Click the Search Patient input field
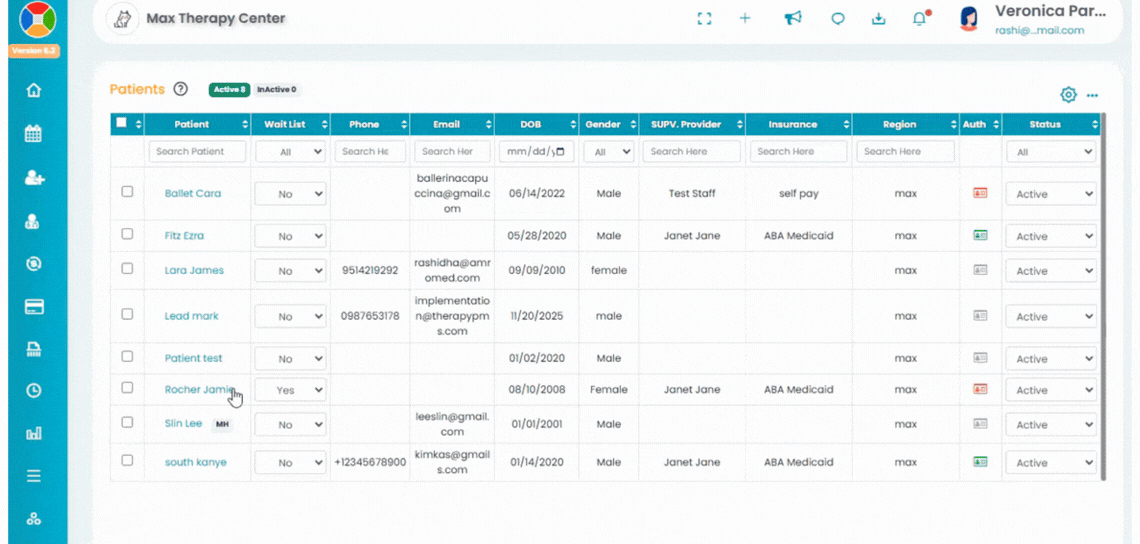This screenshot has width=1140, height=544. click(x=198, y=152)
